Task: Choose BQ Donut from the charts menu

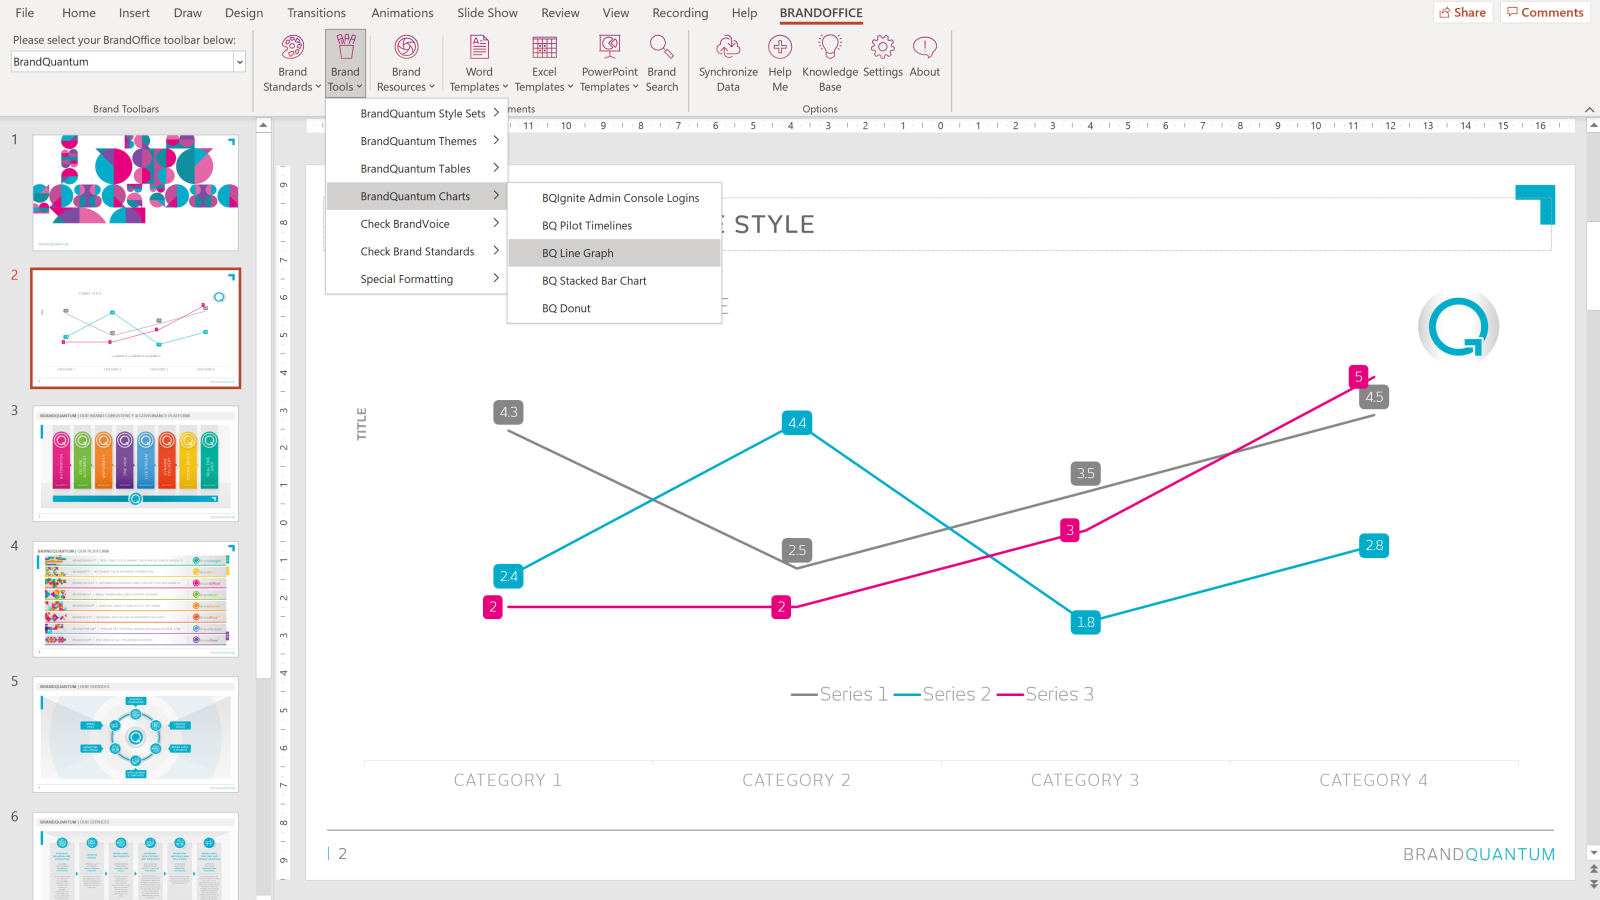Action: (566, 308)
